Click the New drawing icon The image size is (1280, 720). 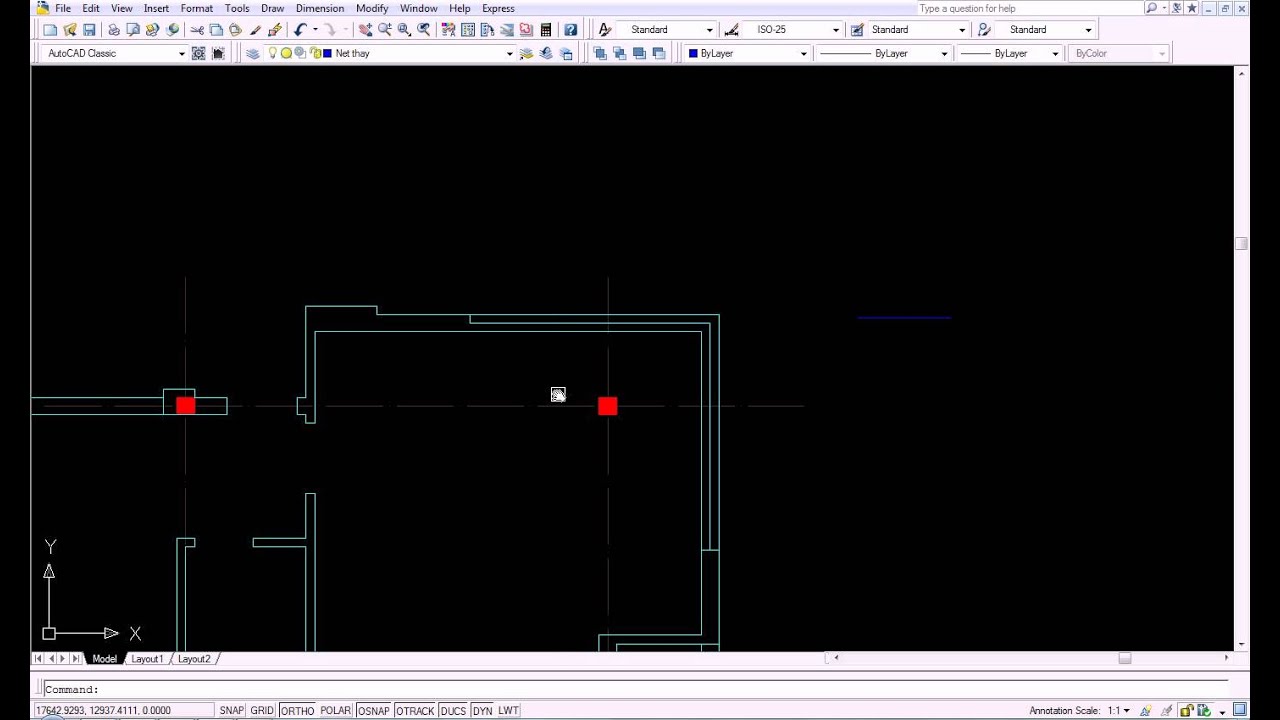click(x=50, y=30)
